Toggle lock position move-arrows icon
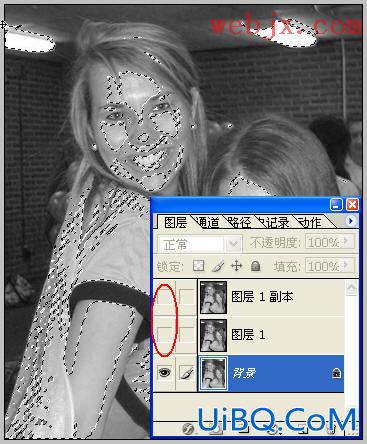 (236, 266)
